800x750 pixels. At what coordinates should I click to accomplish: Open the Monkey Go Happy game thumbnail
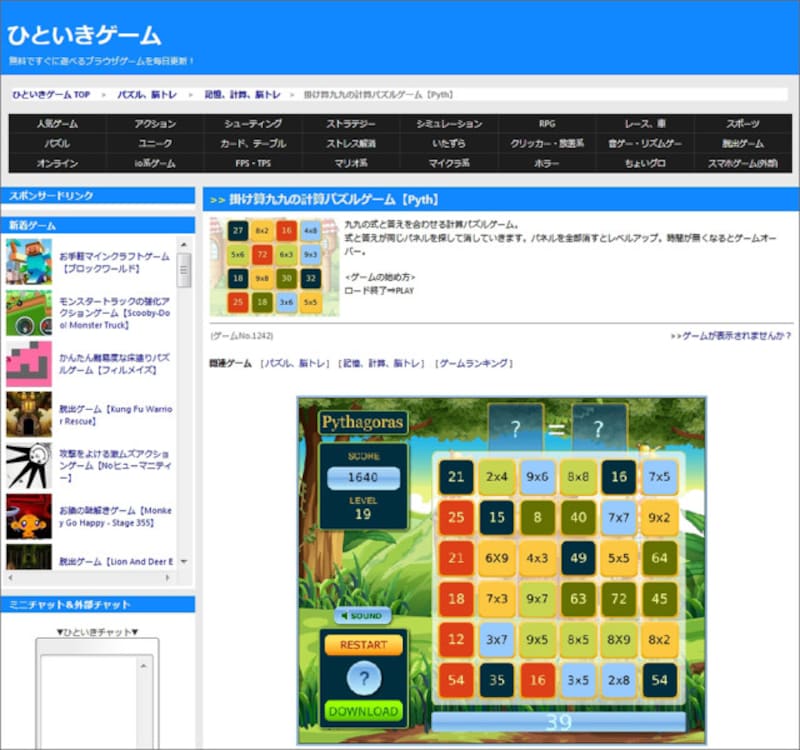pyautogui.click(x=29, y=517)
